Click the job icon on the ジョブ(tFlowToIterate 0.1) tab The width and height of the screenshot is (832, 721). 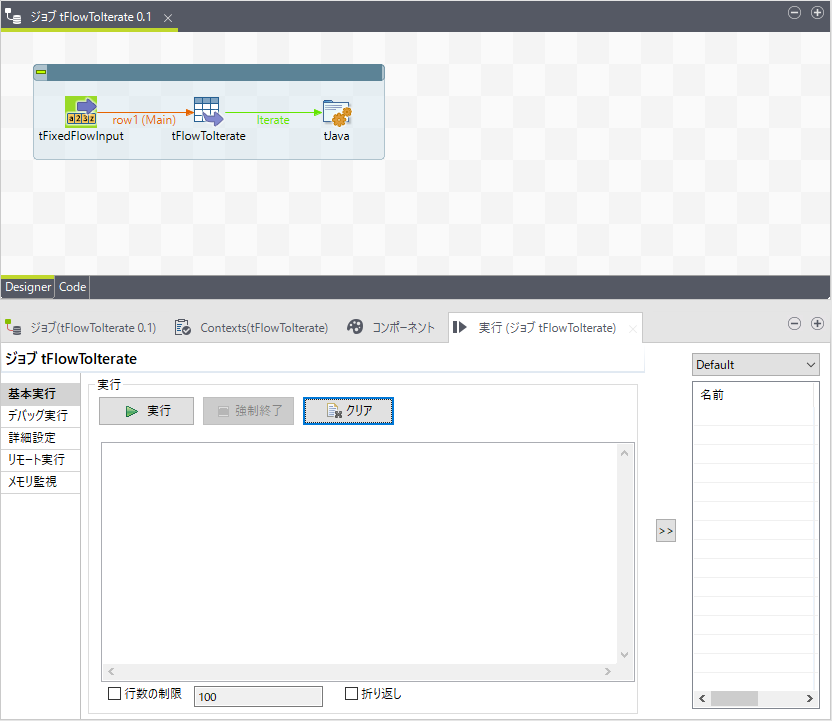(x=14, y=327)
